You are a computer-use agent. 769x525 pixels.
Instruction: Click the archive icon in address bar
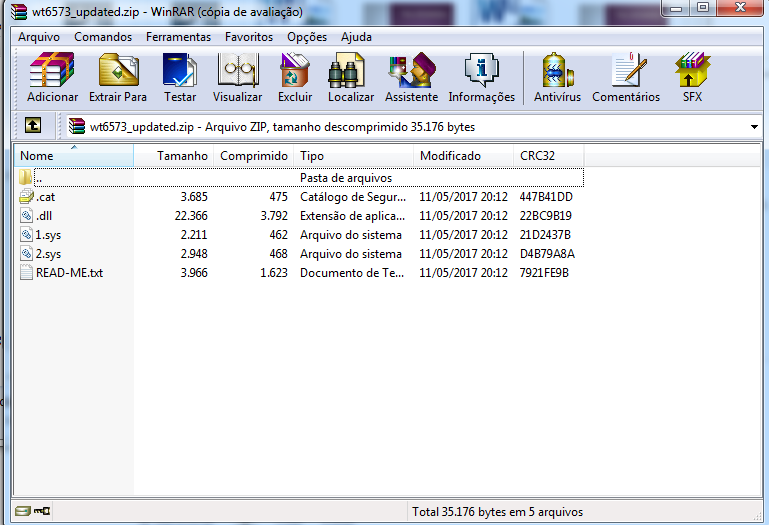(77, 126)
